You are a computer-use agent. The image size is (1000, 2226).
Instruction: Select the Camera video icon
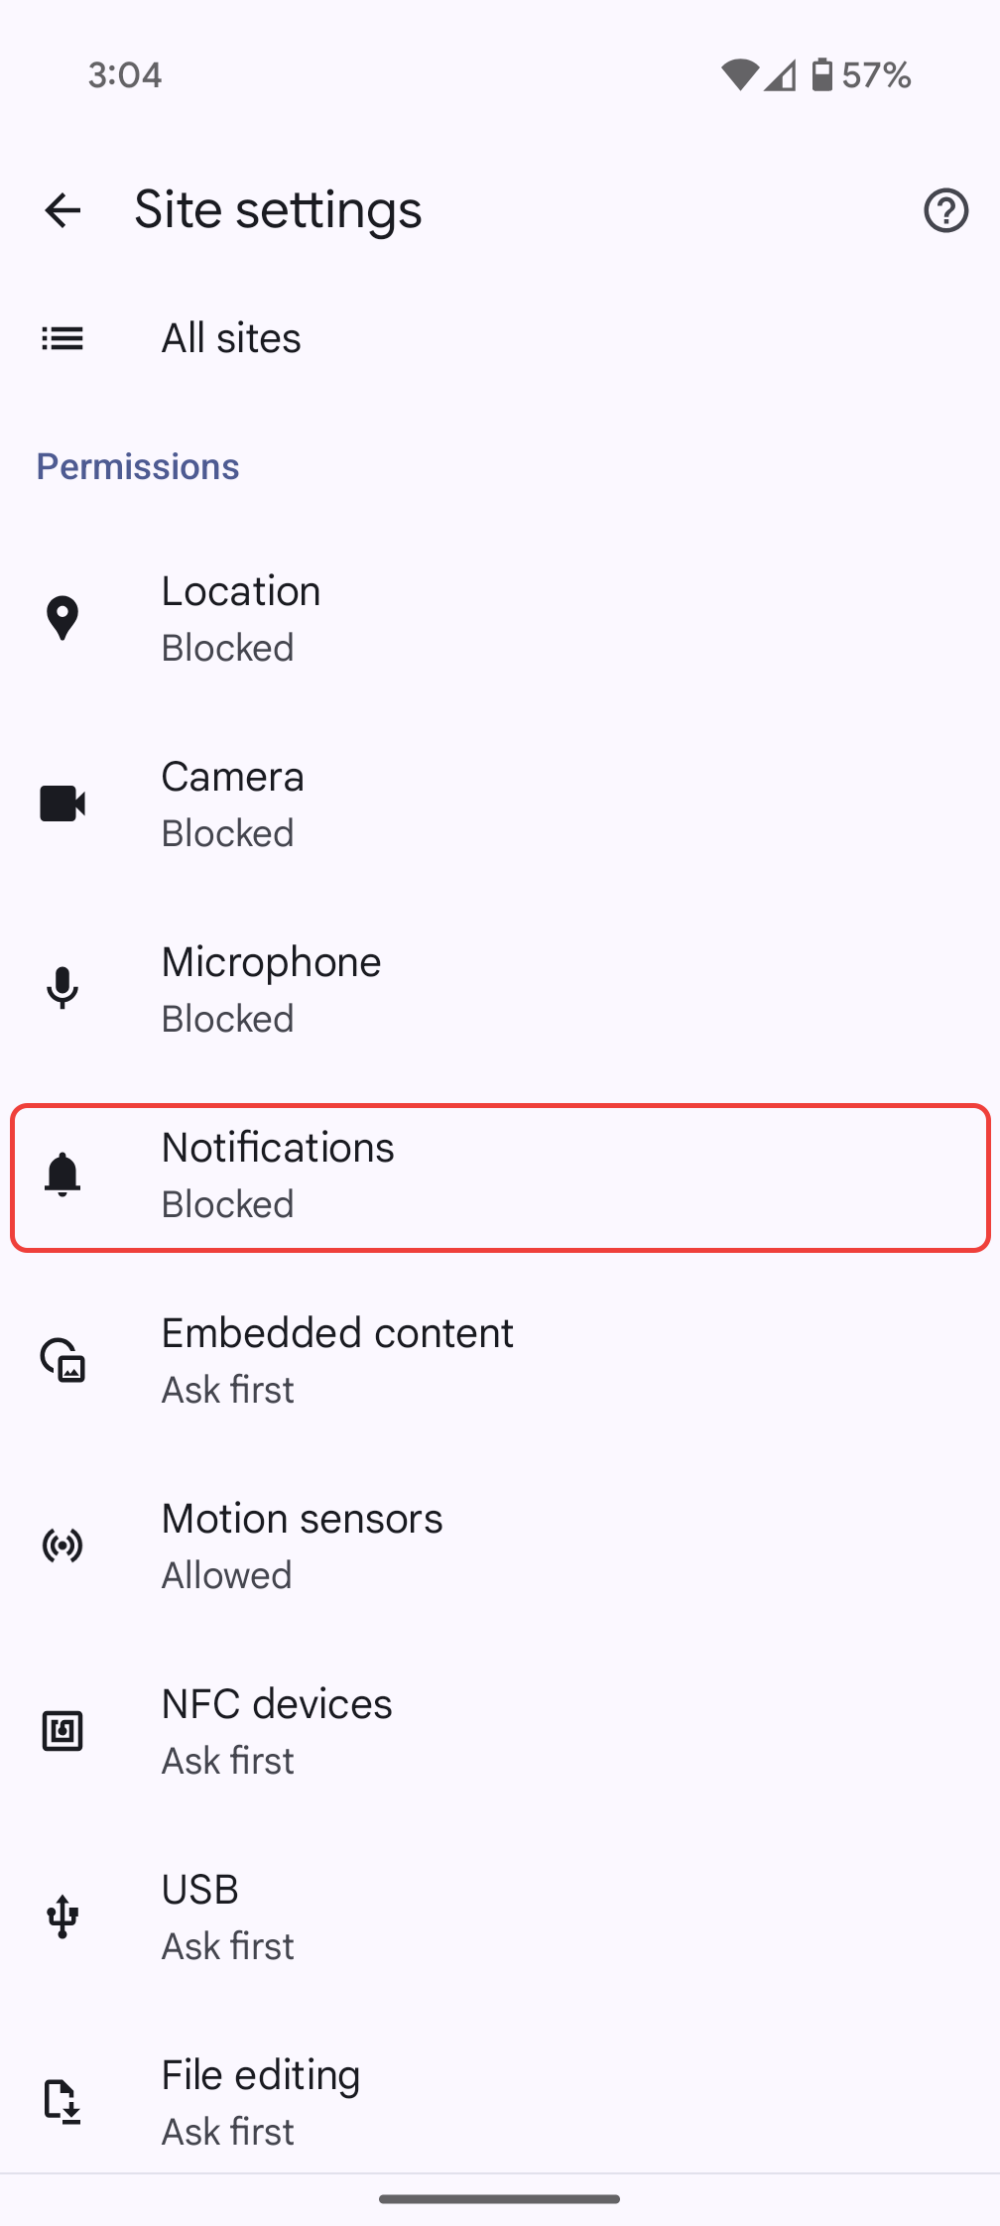tap(62, 803)
